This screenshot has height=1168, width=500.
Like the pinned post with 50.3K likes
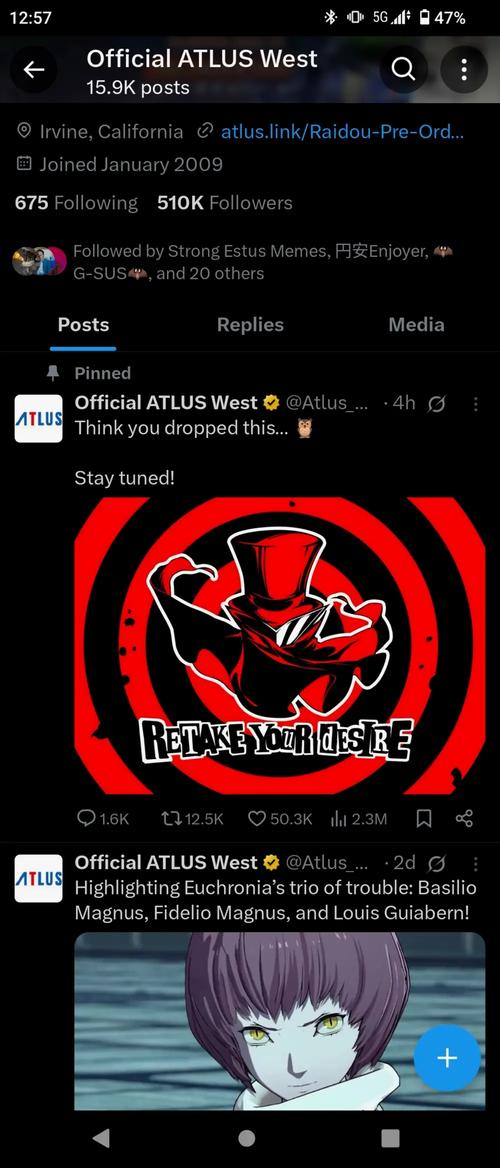[x=279, y=819]
